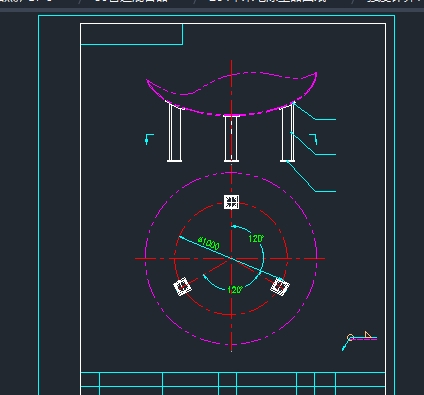The image size is (424, 395).
Task: Select the middle column in the elevation view
Action: [231, 138]
